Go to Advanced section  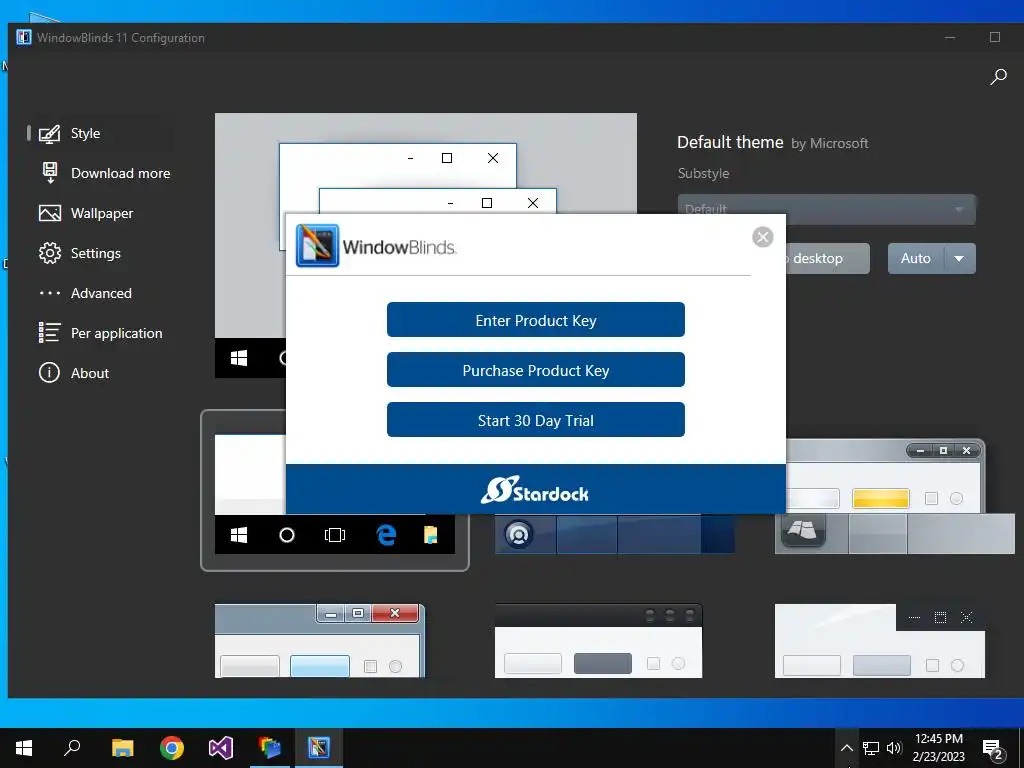pyautogui.click(x=101, y=293)
